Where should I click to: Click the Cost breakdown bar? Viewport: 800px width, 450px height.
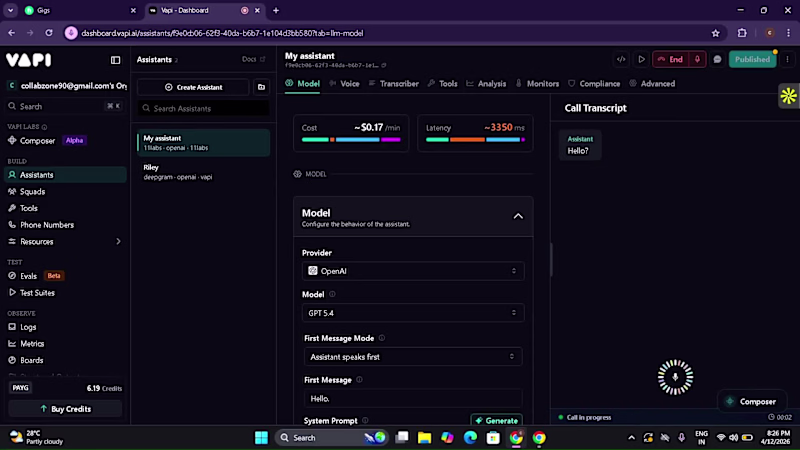tap(351, 139)
